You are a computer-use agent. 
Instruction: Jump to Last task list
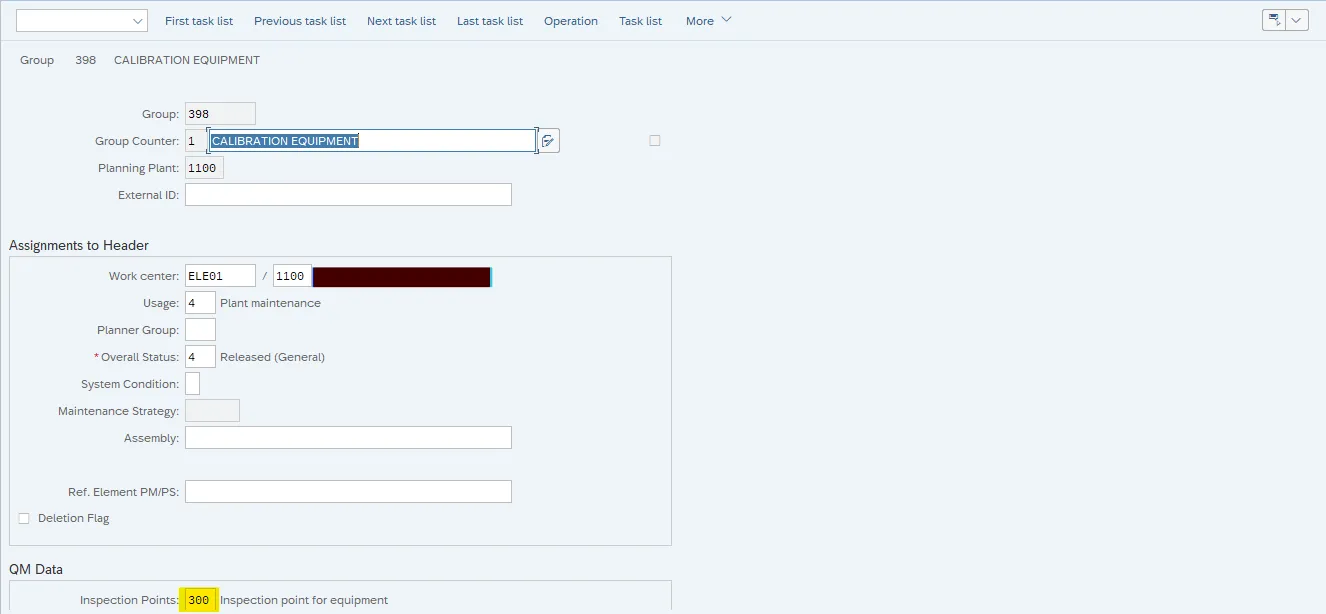490,21
